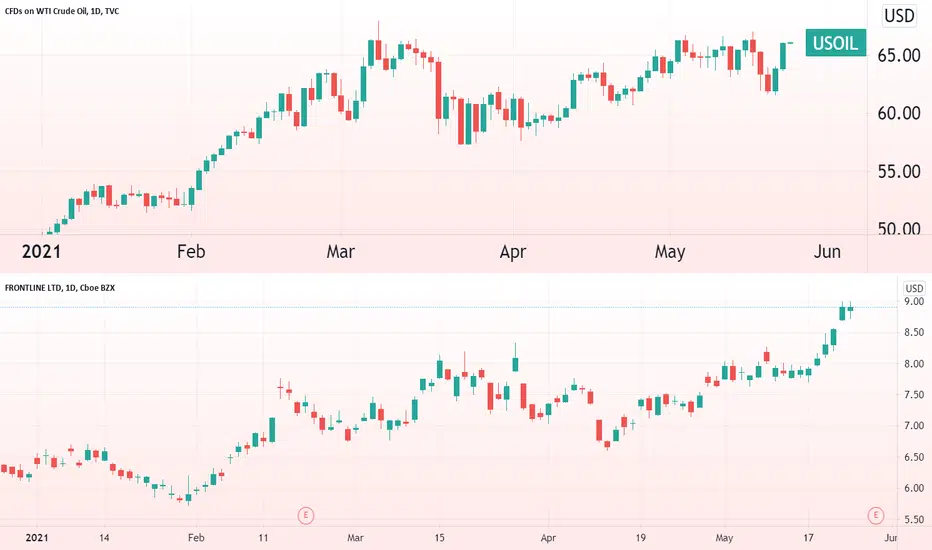Click the earnings E marker near February

[306, 515]
